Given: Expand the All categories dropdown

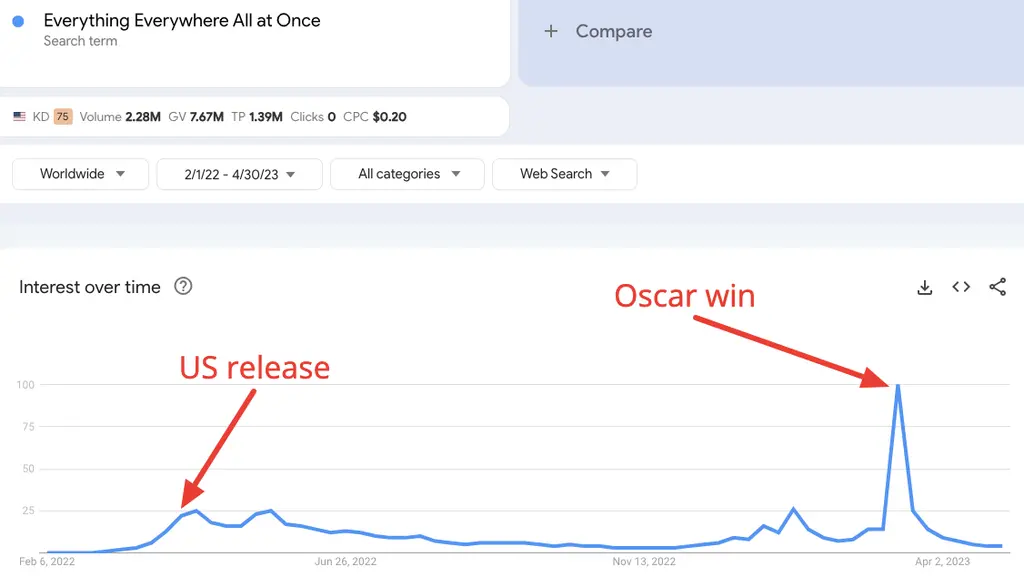Looking at the screenshot, I should coord(408,174).
